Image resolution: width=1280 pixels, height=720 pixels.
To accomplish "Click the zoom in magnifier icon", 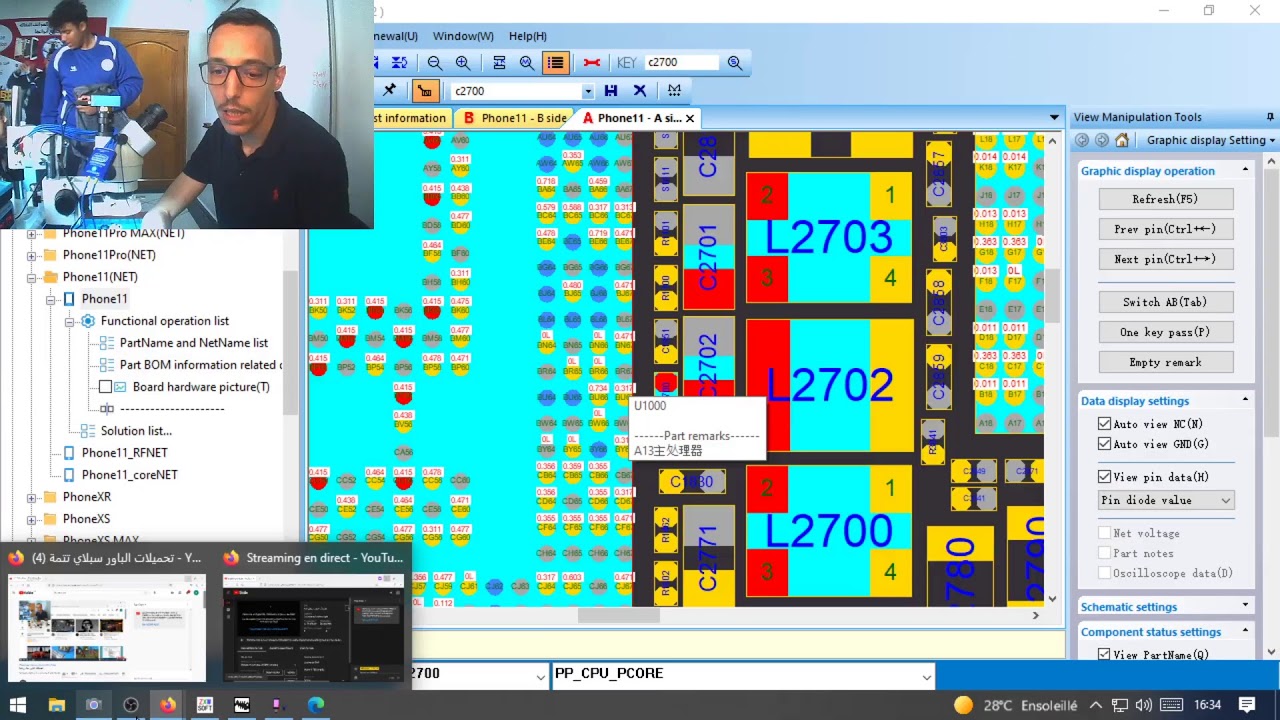I will 463,63.
